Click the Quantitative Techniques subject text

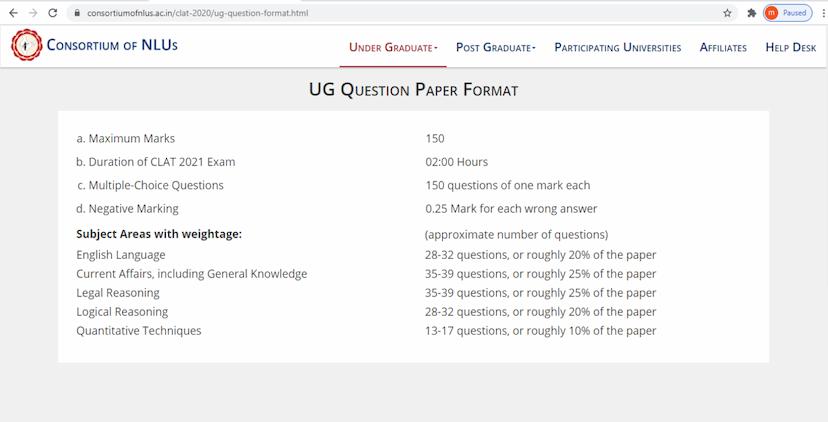point(138,331)
